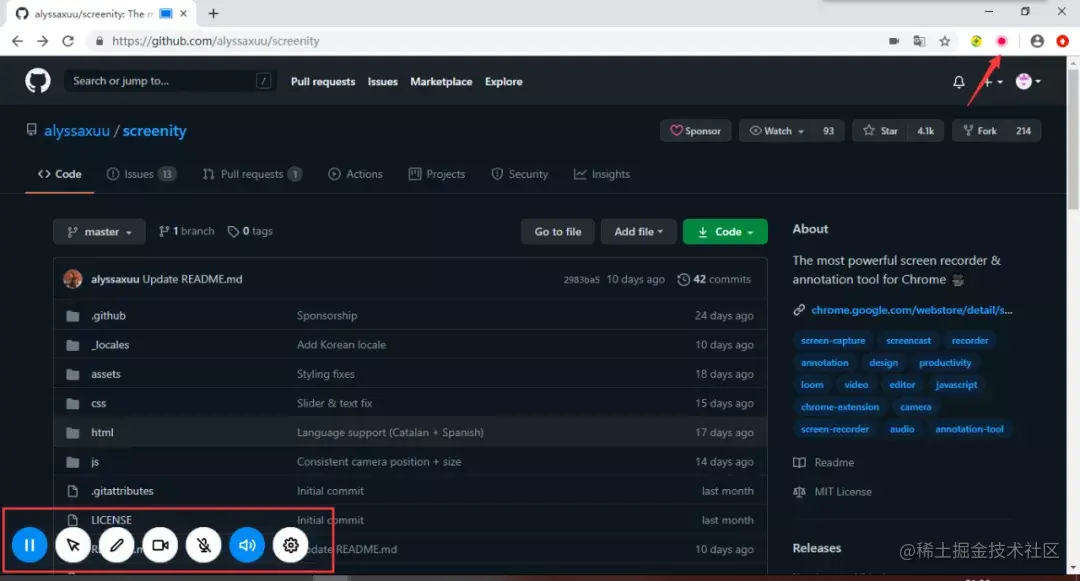Click the address bar URL

[216, 41]
